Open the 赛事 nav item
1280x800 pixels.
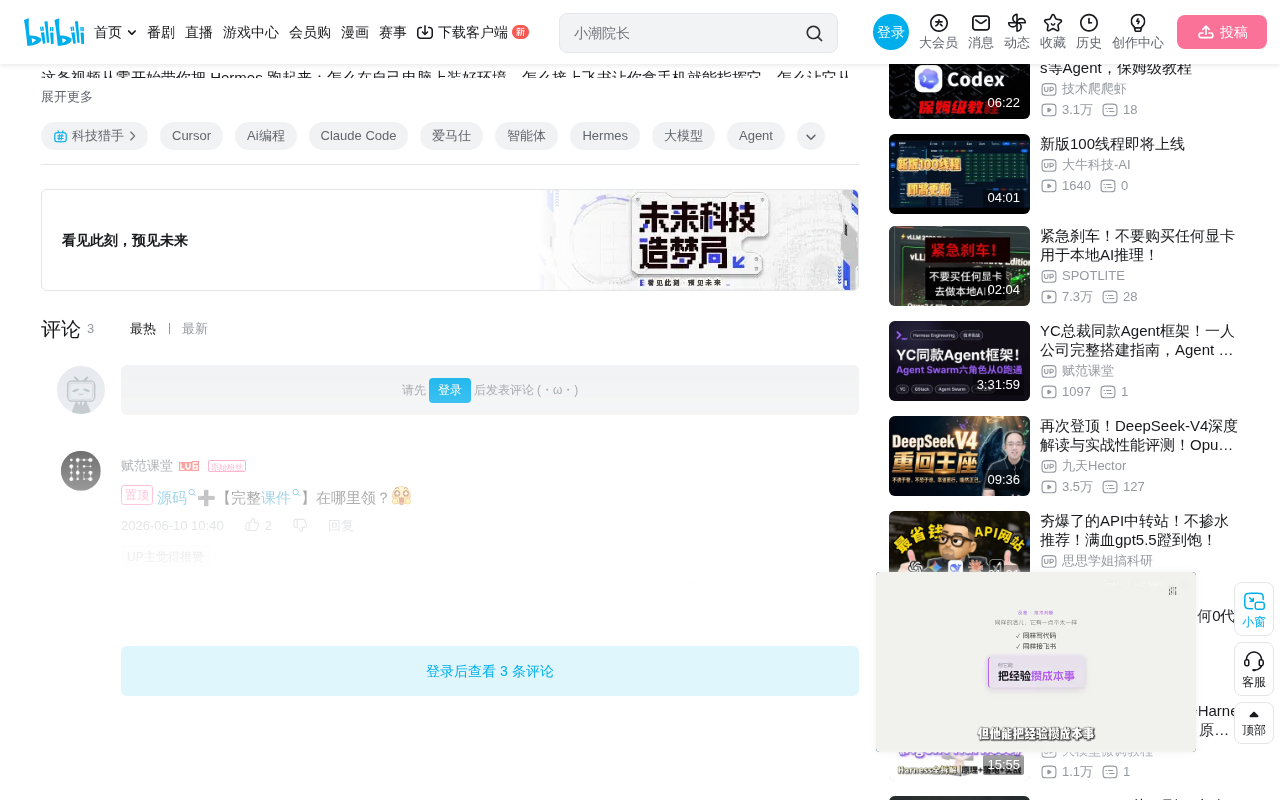pos(393,32)
